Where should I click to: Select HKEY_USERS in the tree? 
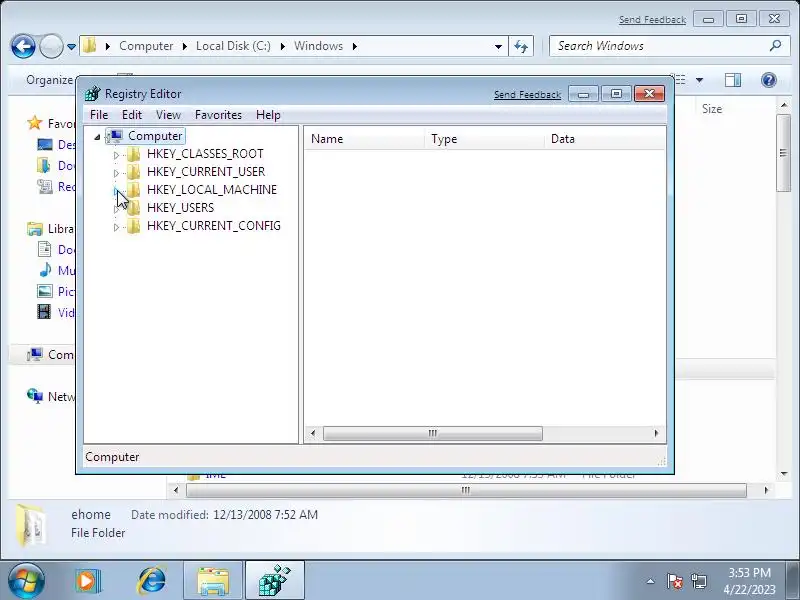click(x=181, y=208)
